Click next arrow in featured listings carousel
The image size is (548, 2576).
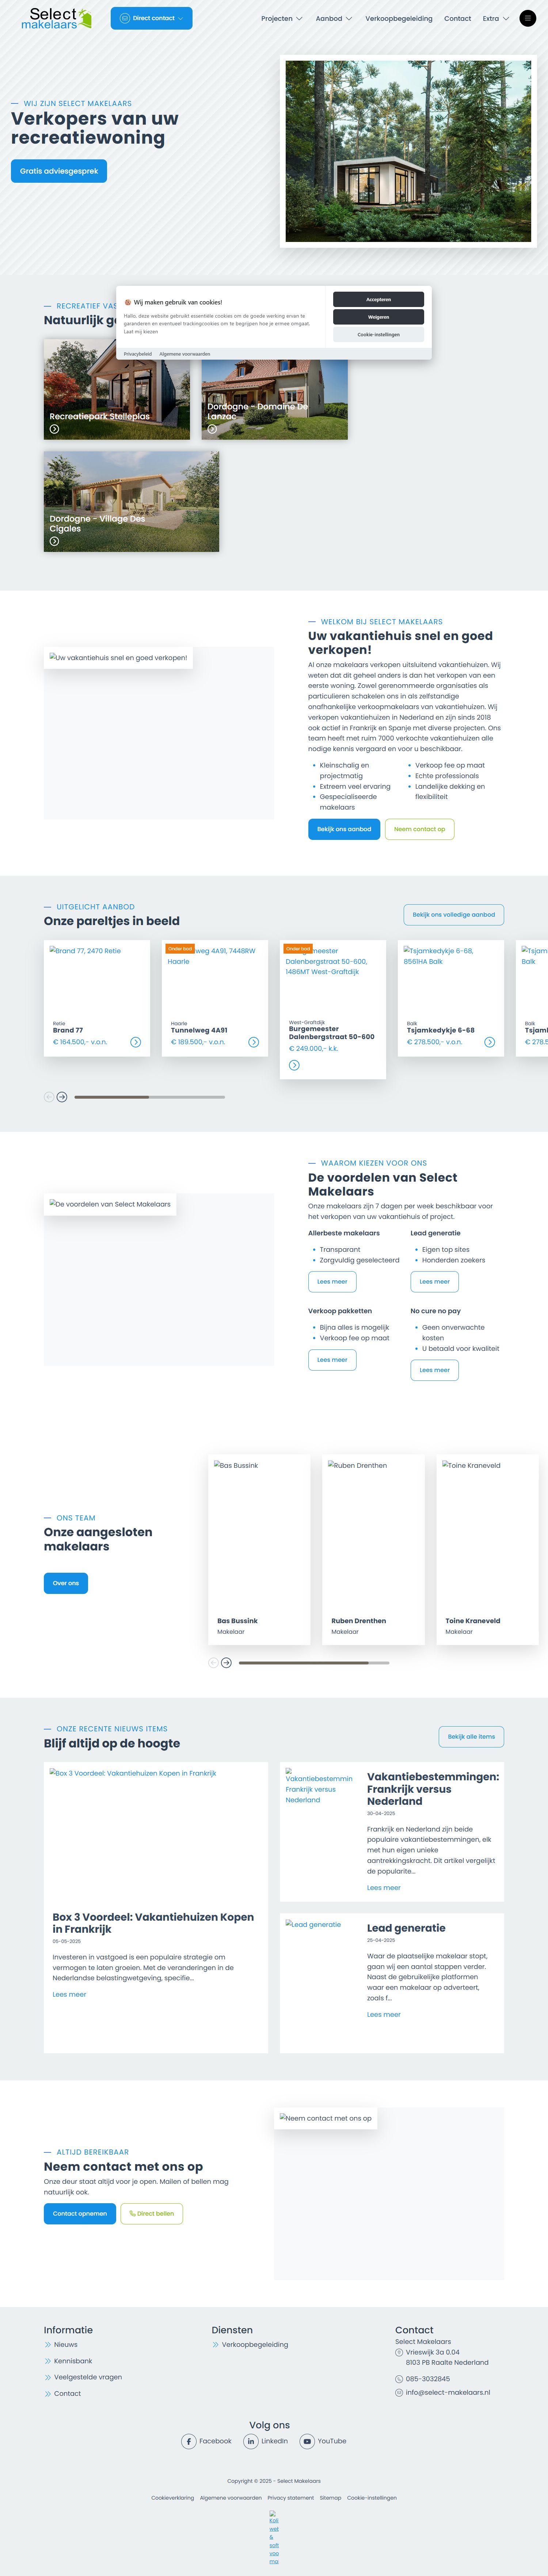[62, 1097]
